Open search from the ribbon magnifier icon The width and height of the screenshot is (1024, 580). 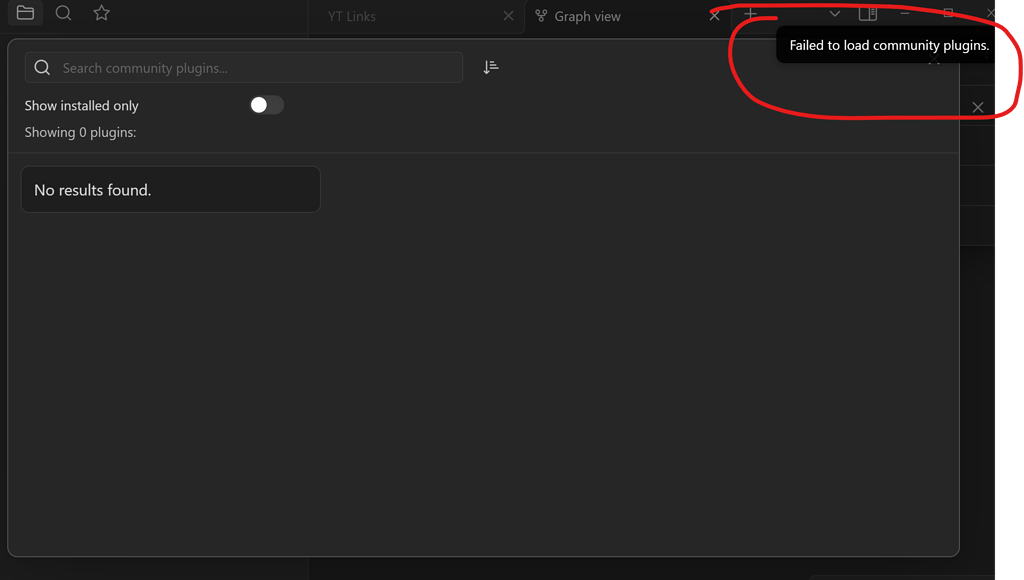point(63,13)
